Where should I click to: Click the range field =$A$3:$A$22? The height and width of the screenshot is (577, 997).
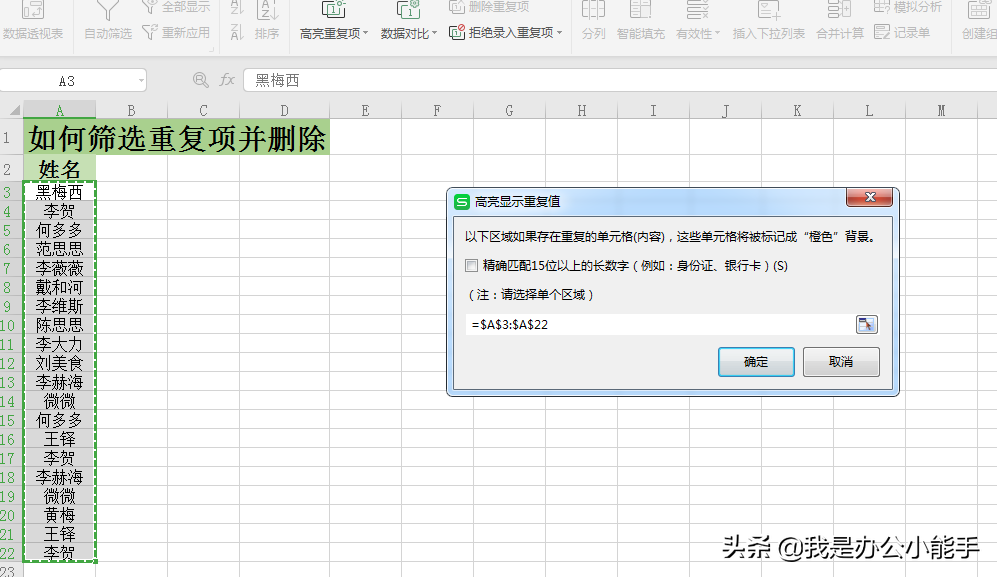pyautogui.click(x=659, y=324)
